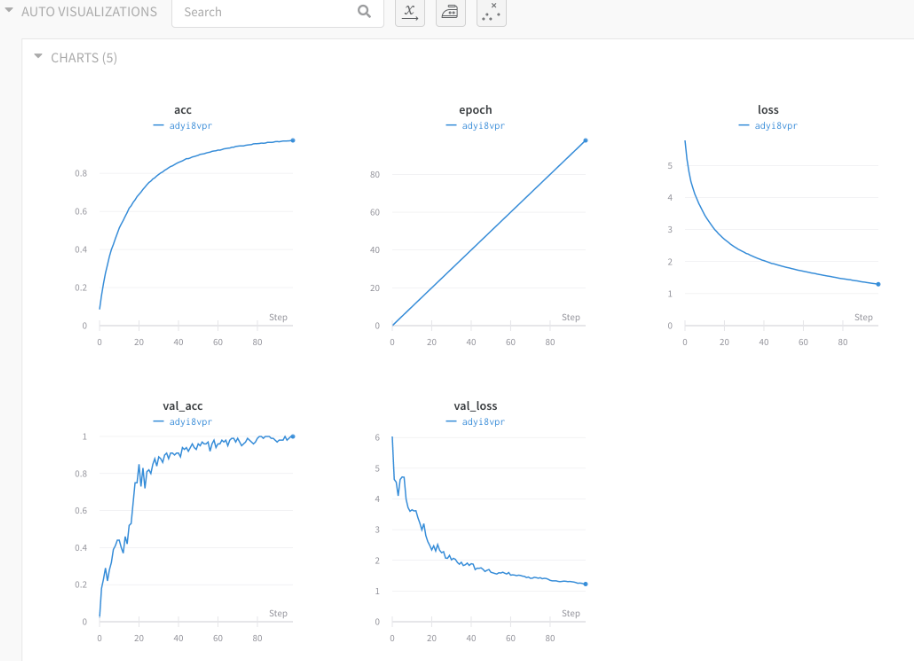Click the scatter dots outlier icon
This screenshot has height=661, width=914.
[x=491, y=12]
